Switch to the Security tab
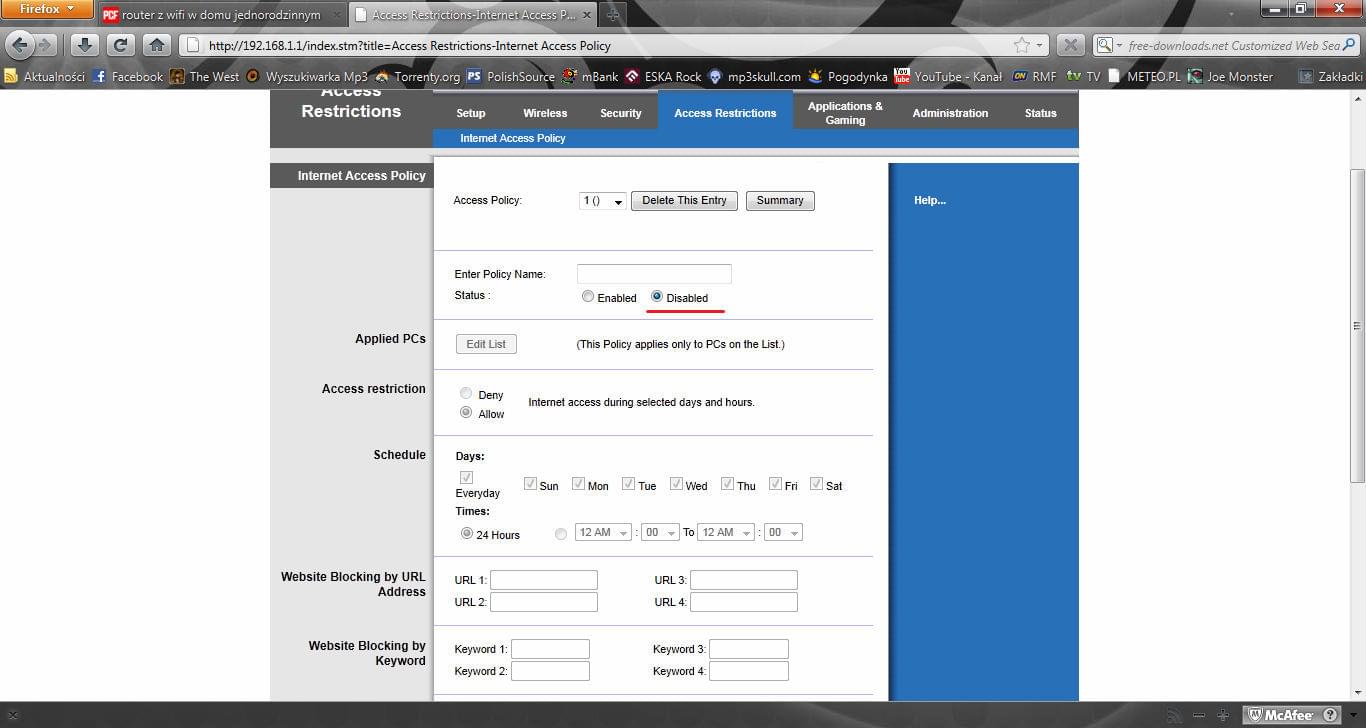The height and width of the screenshot is (728, 1366). [621, 113]
